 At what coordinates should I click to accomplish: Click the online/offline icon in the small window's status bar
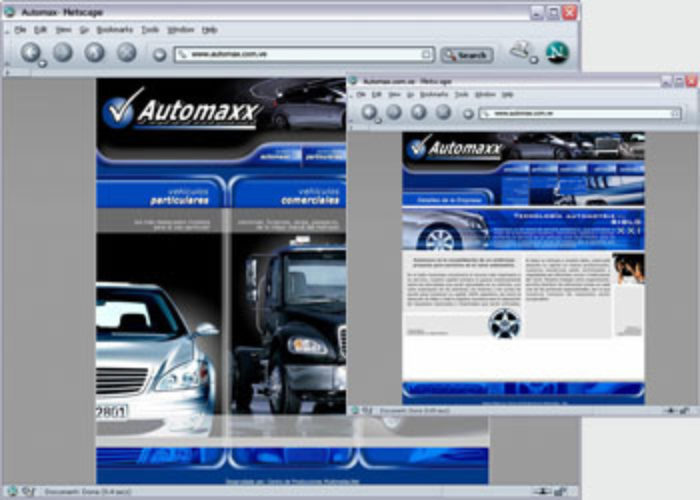point(671,411)
